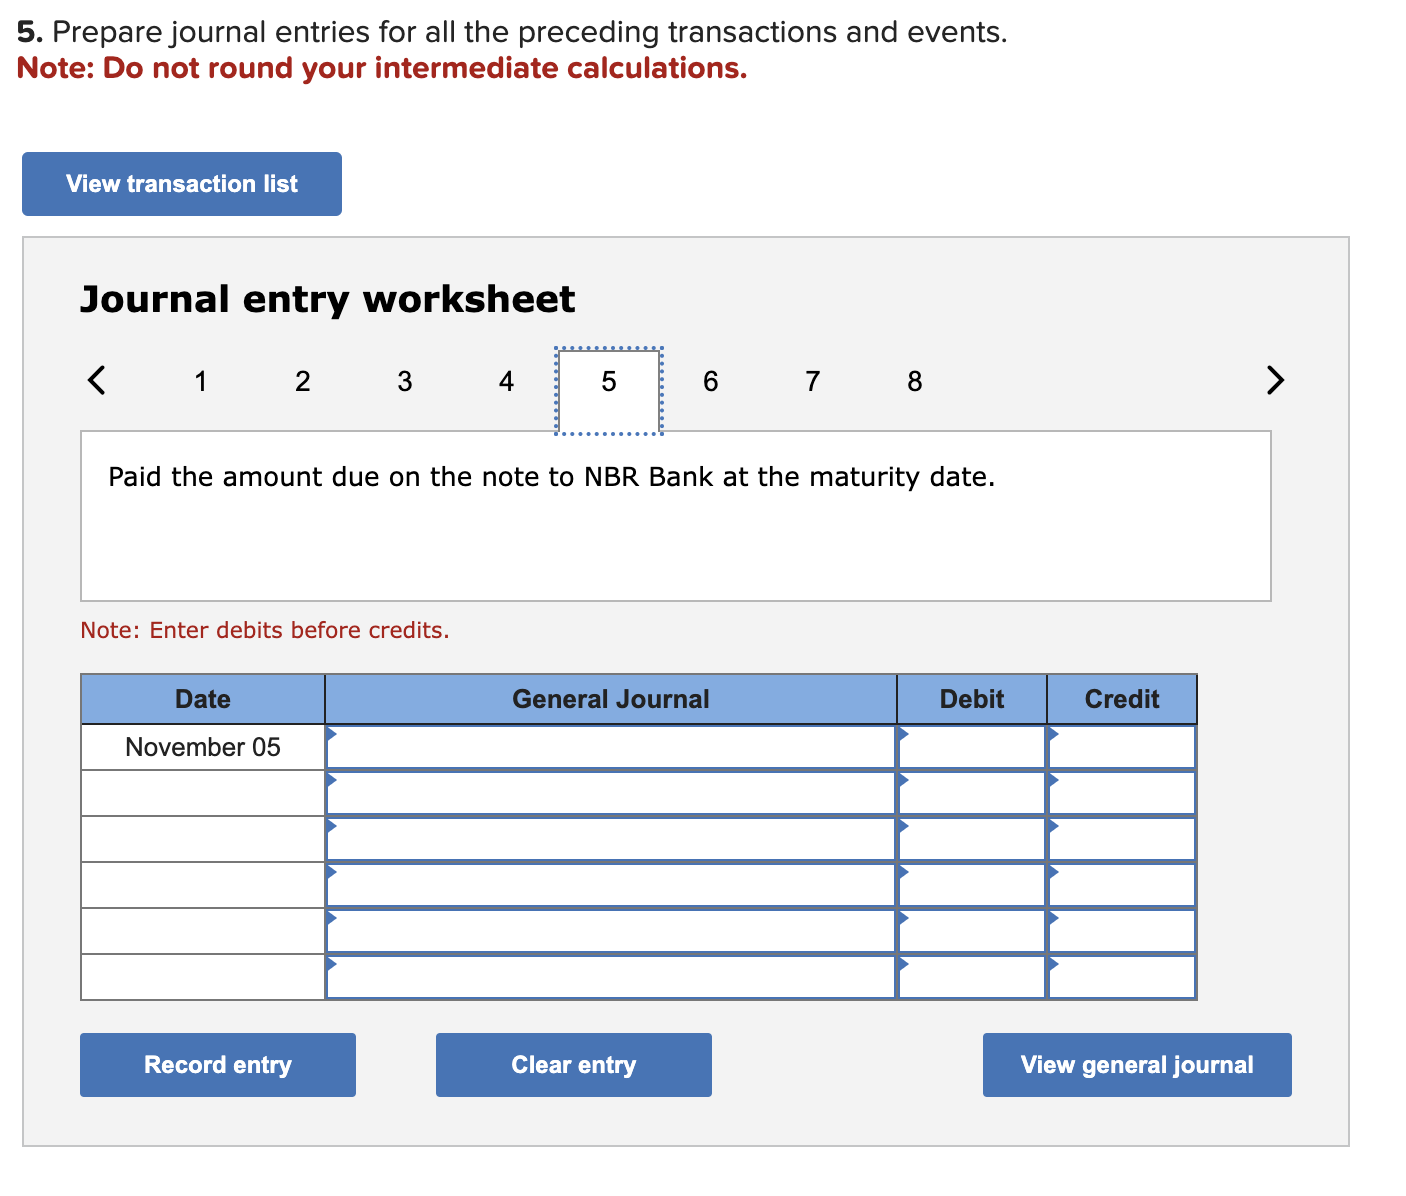Click the Clear entry button
Screen dimensions: 1406x1196
click(572, 1064)
